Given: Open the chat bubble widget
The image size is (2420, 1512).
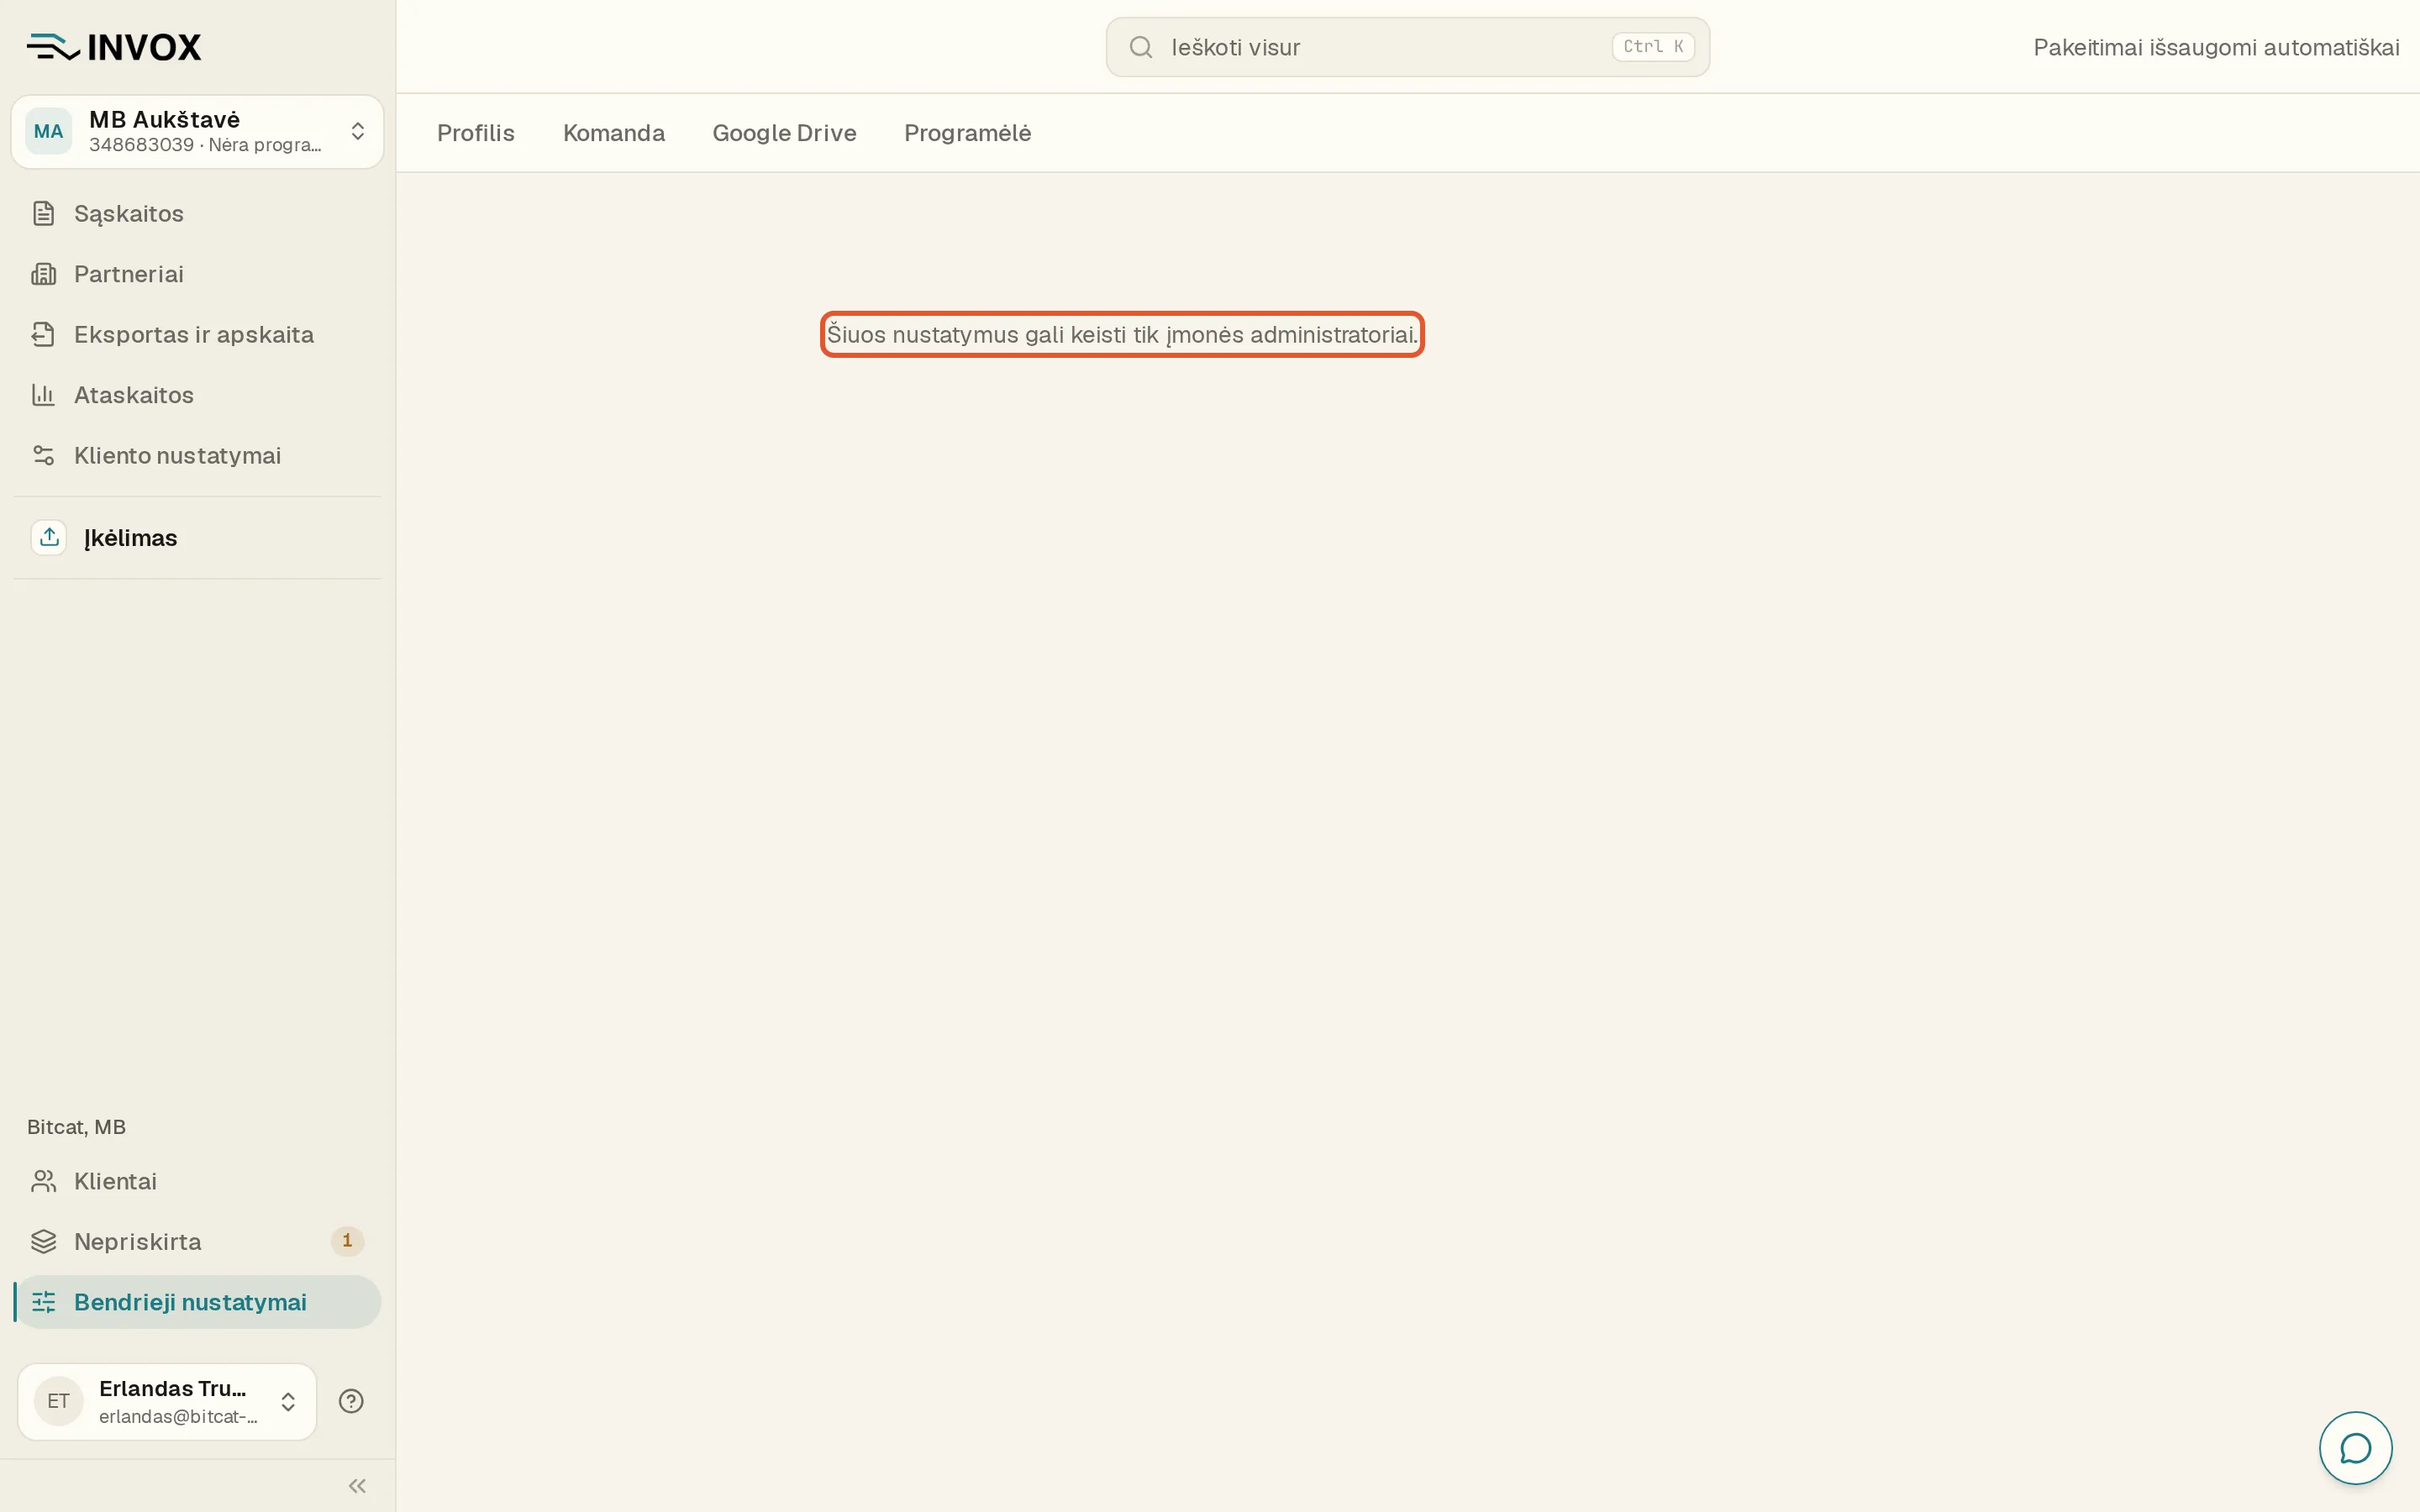Looking at the screenshot, I should [2355, 1447].
